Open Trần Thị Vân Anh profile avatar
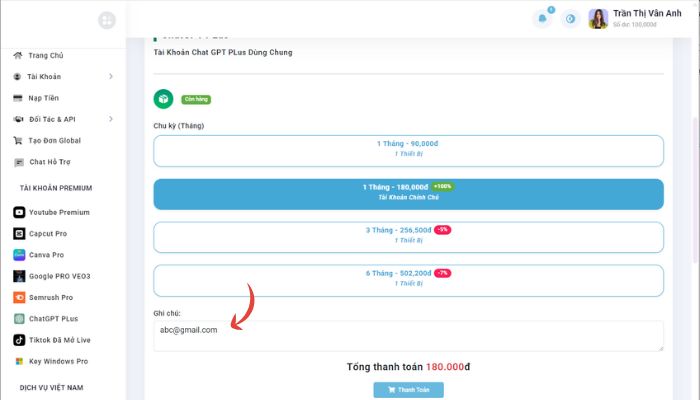The height and width of the screenshot is (400, 700). (598, 19)
